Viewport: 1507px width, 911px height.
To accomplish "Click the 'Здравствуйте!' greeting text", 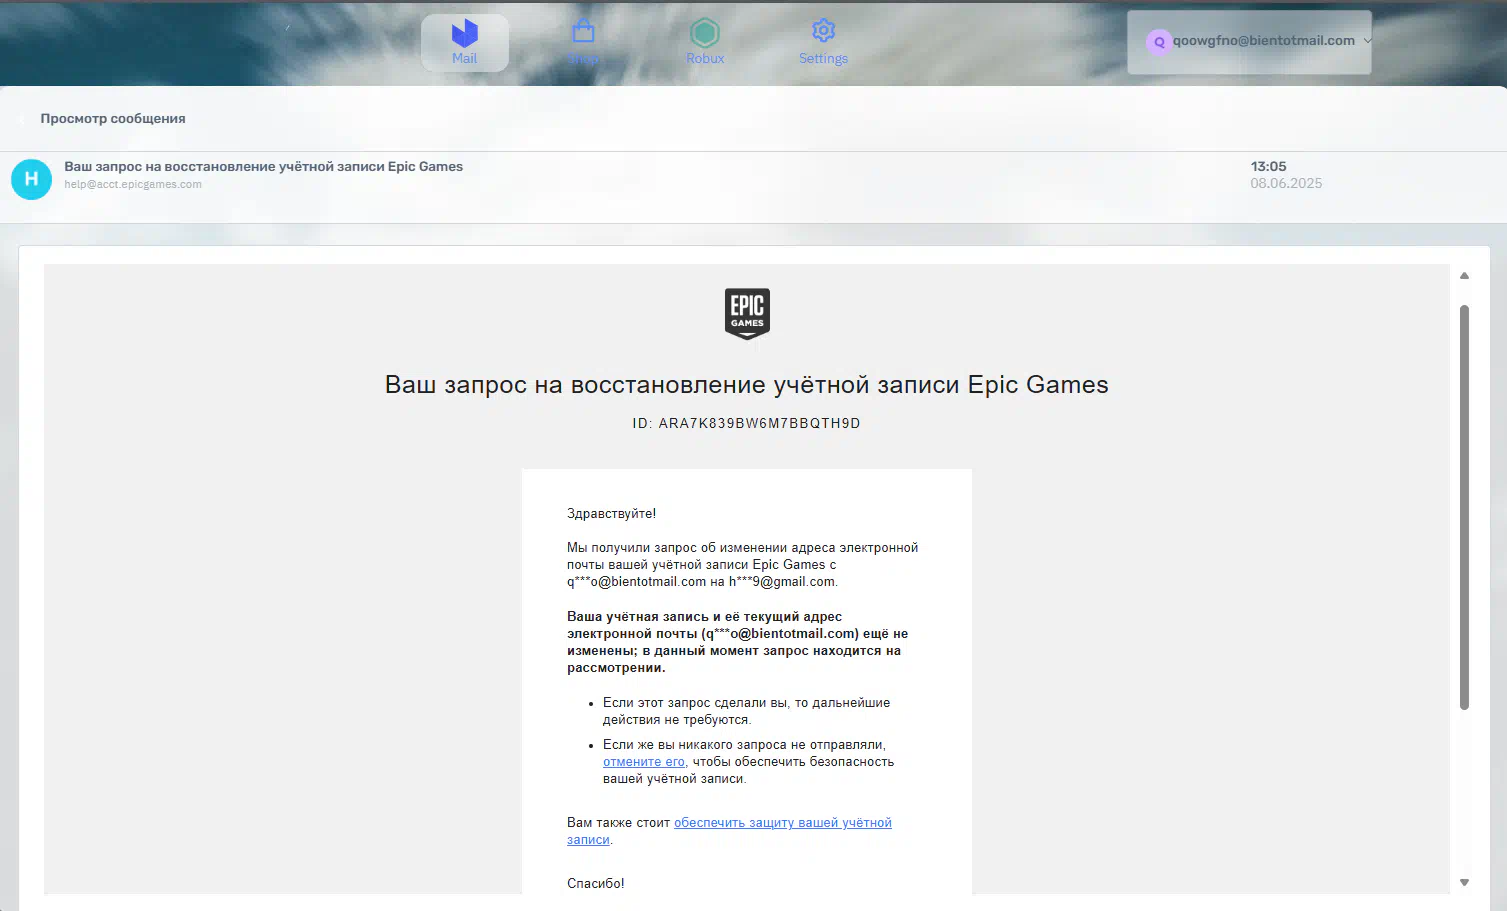I will 611,514.
